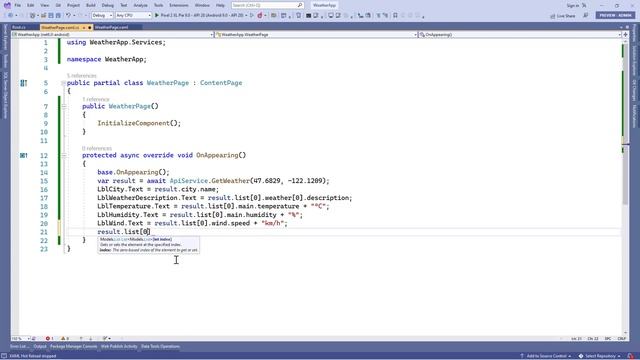
Task: Click the bookmark toolbar icon
Action: pyautogui.click(x=395, y=16)
